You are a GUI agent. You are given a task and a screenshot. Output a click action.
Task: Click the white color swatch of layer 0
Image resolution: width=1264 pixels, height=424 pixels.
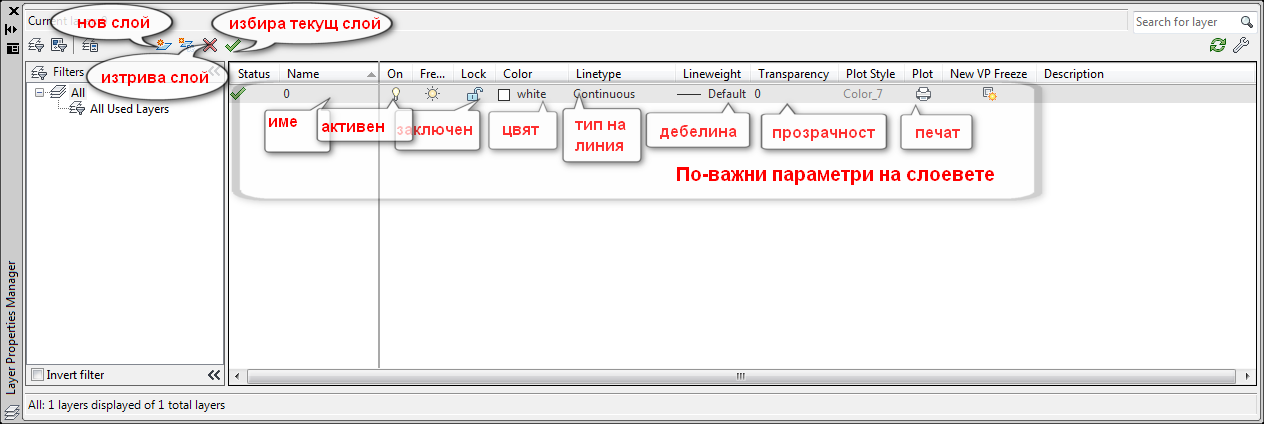[505, 94]
